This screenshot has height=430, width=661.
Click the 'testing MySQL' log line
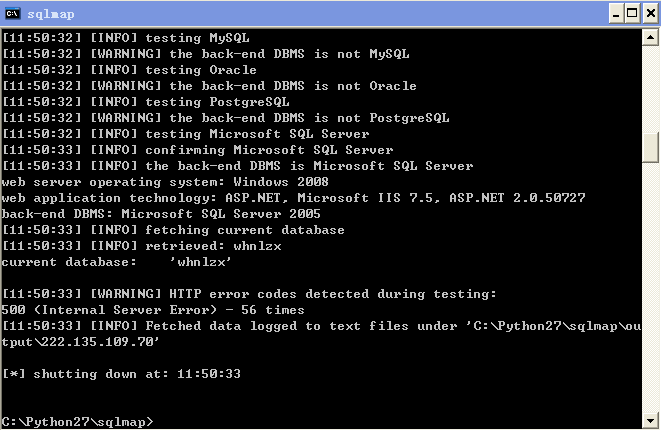(126, 38)
